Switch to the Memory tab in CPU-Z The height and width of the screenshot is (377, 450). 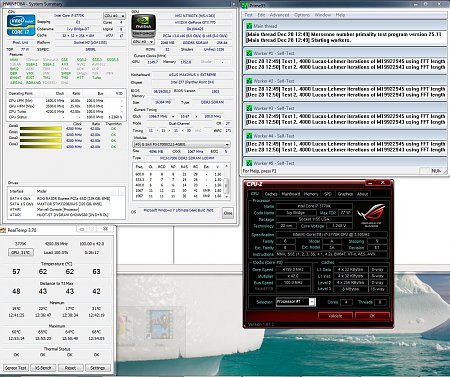point(311,194)
